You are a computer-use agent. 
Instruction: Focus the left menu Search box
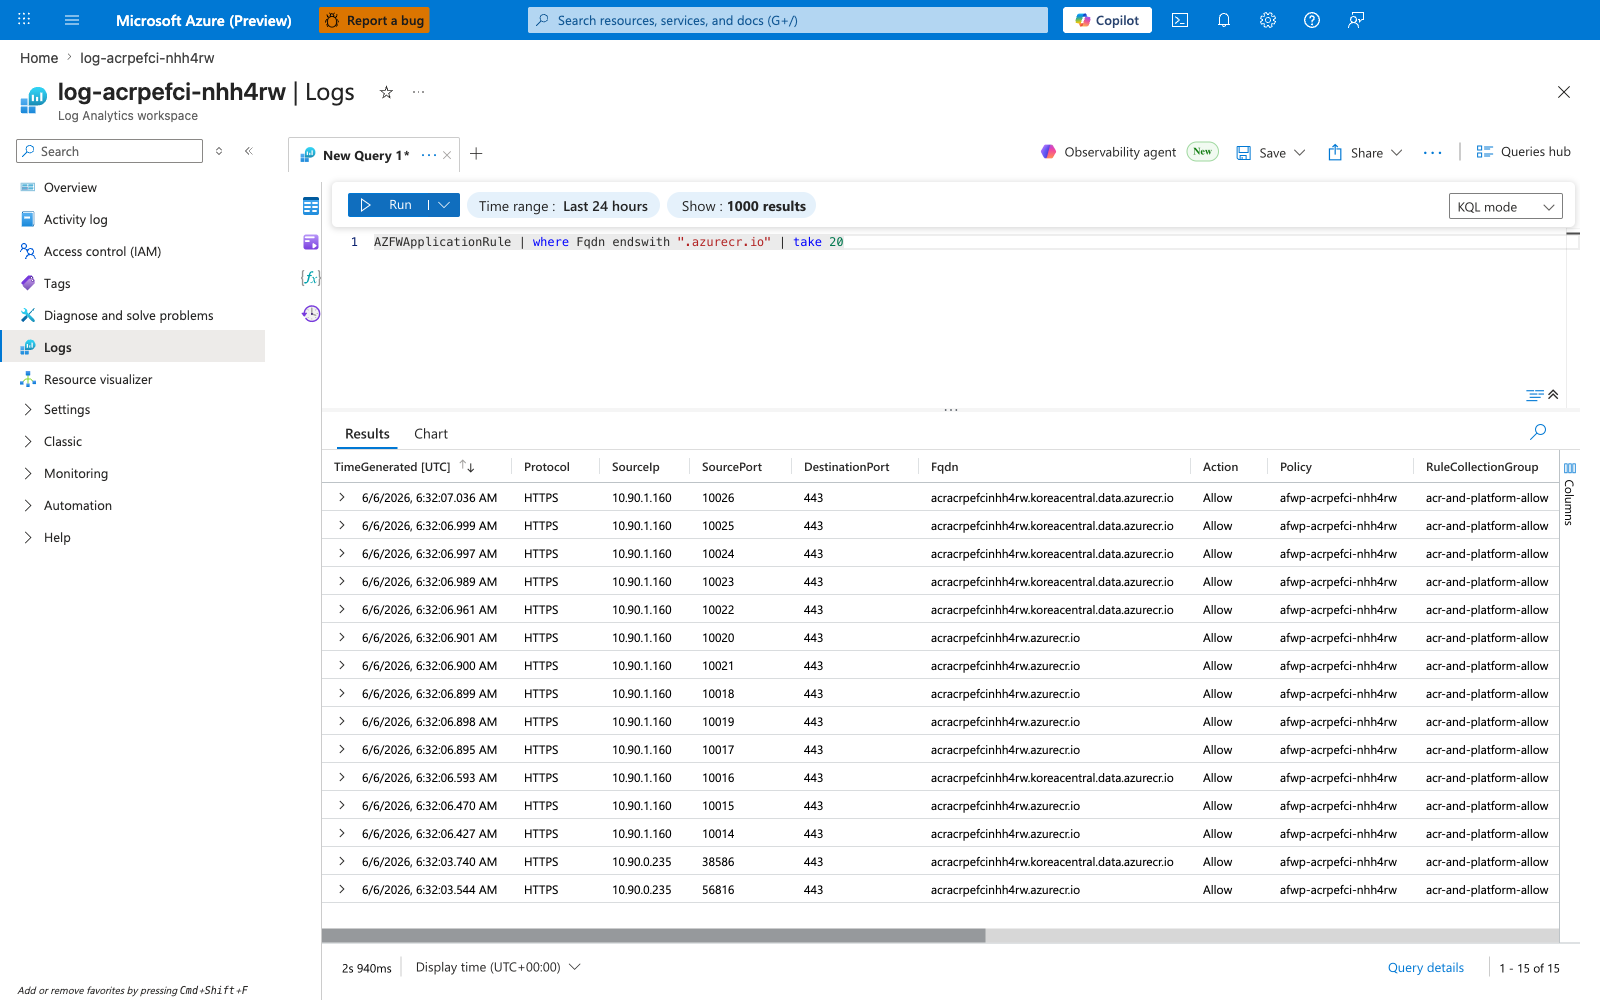tap(110, 151)
